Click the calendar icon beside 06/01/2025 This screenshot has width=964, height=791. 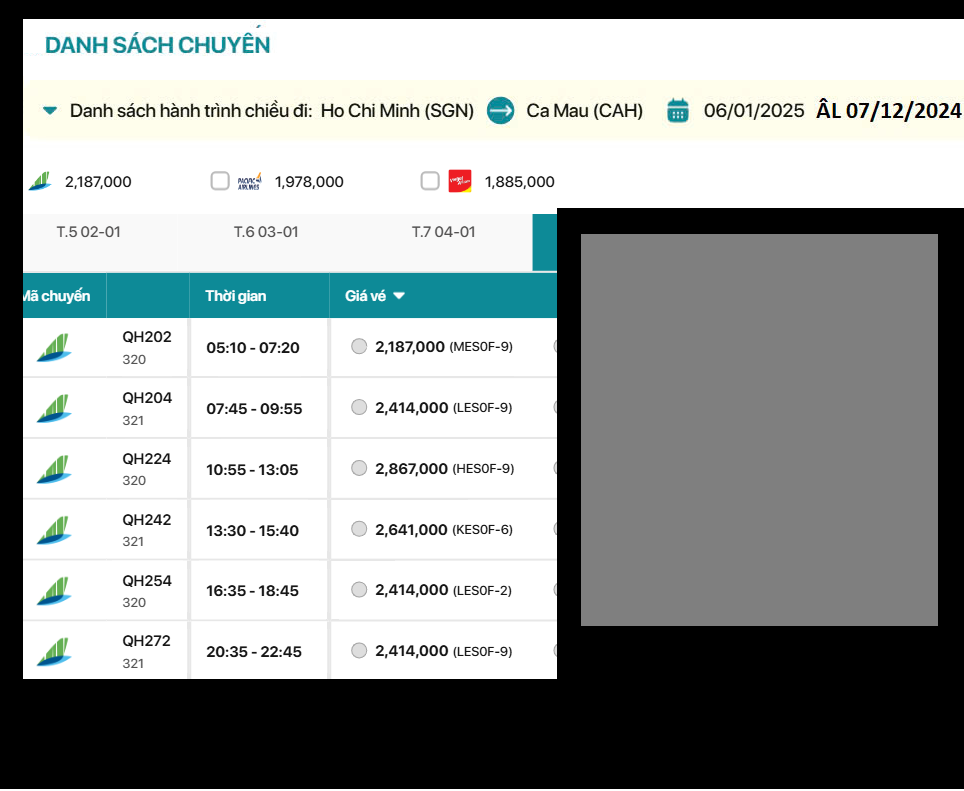[678, 110]
